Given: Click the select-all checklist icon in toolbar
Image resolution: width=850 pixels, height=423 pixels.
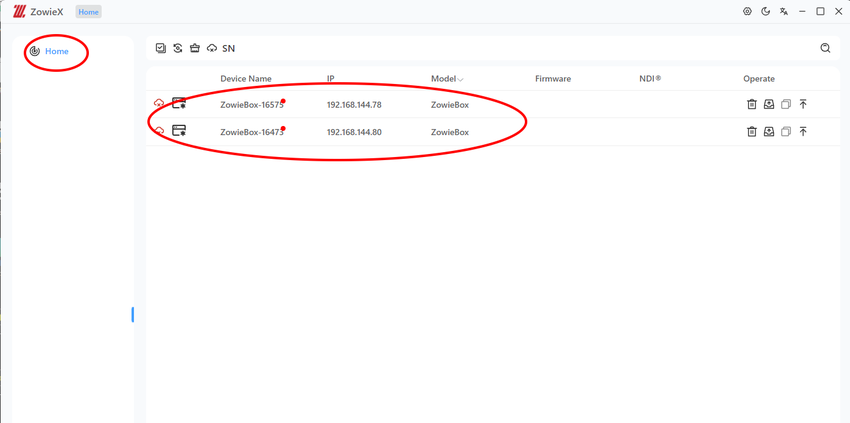Looking at the screenshot, I should point(160,48).
